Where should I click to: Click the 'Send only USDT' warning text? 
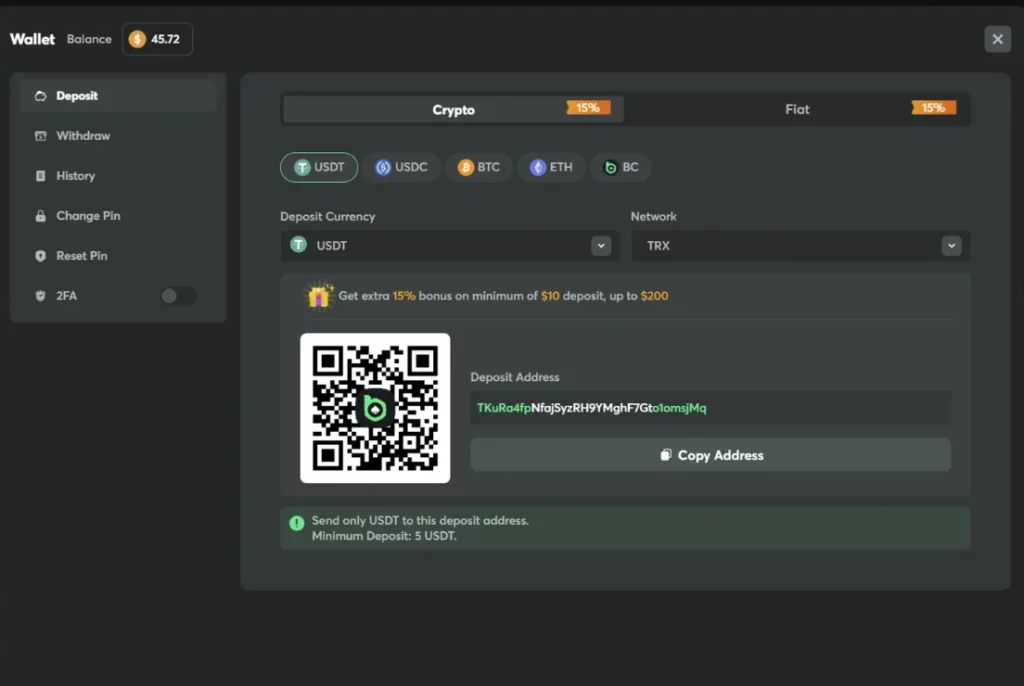pos(420,521)
